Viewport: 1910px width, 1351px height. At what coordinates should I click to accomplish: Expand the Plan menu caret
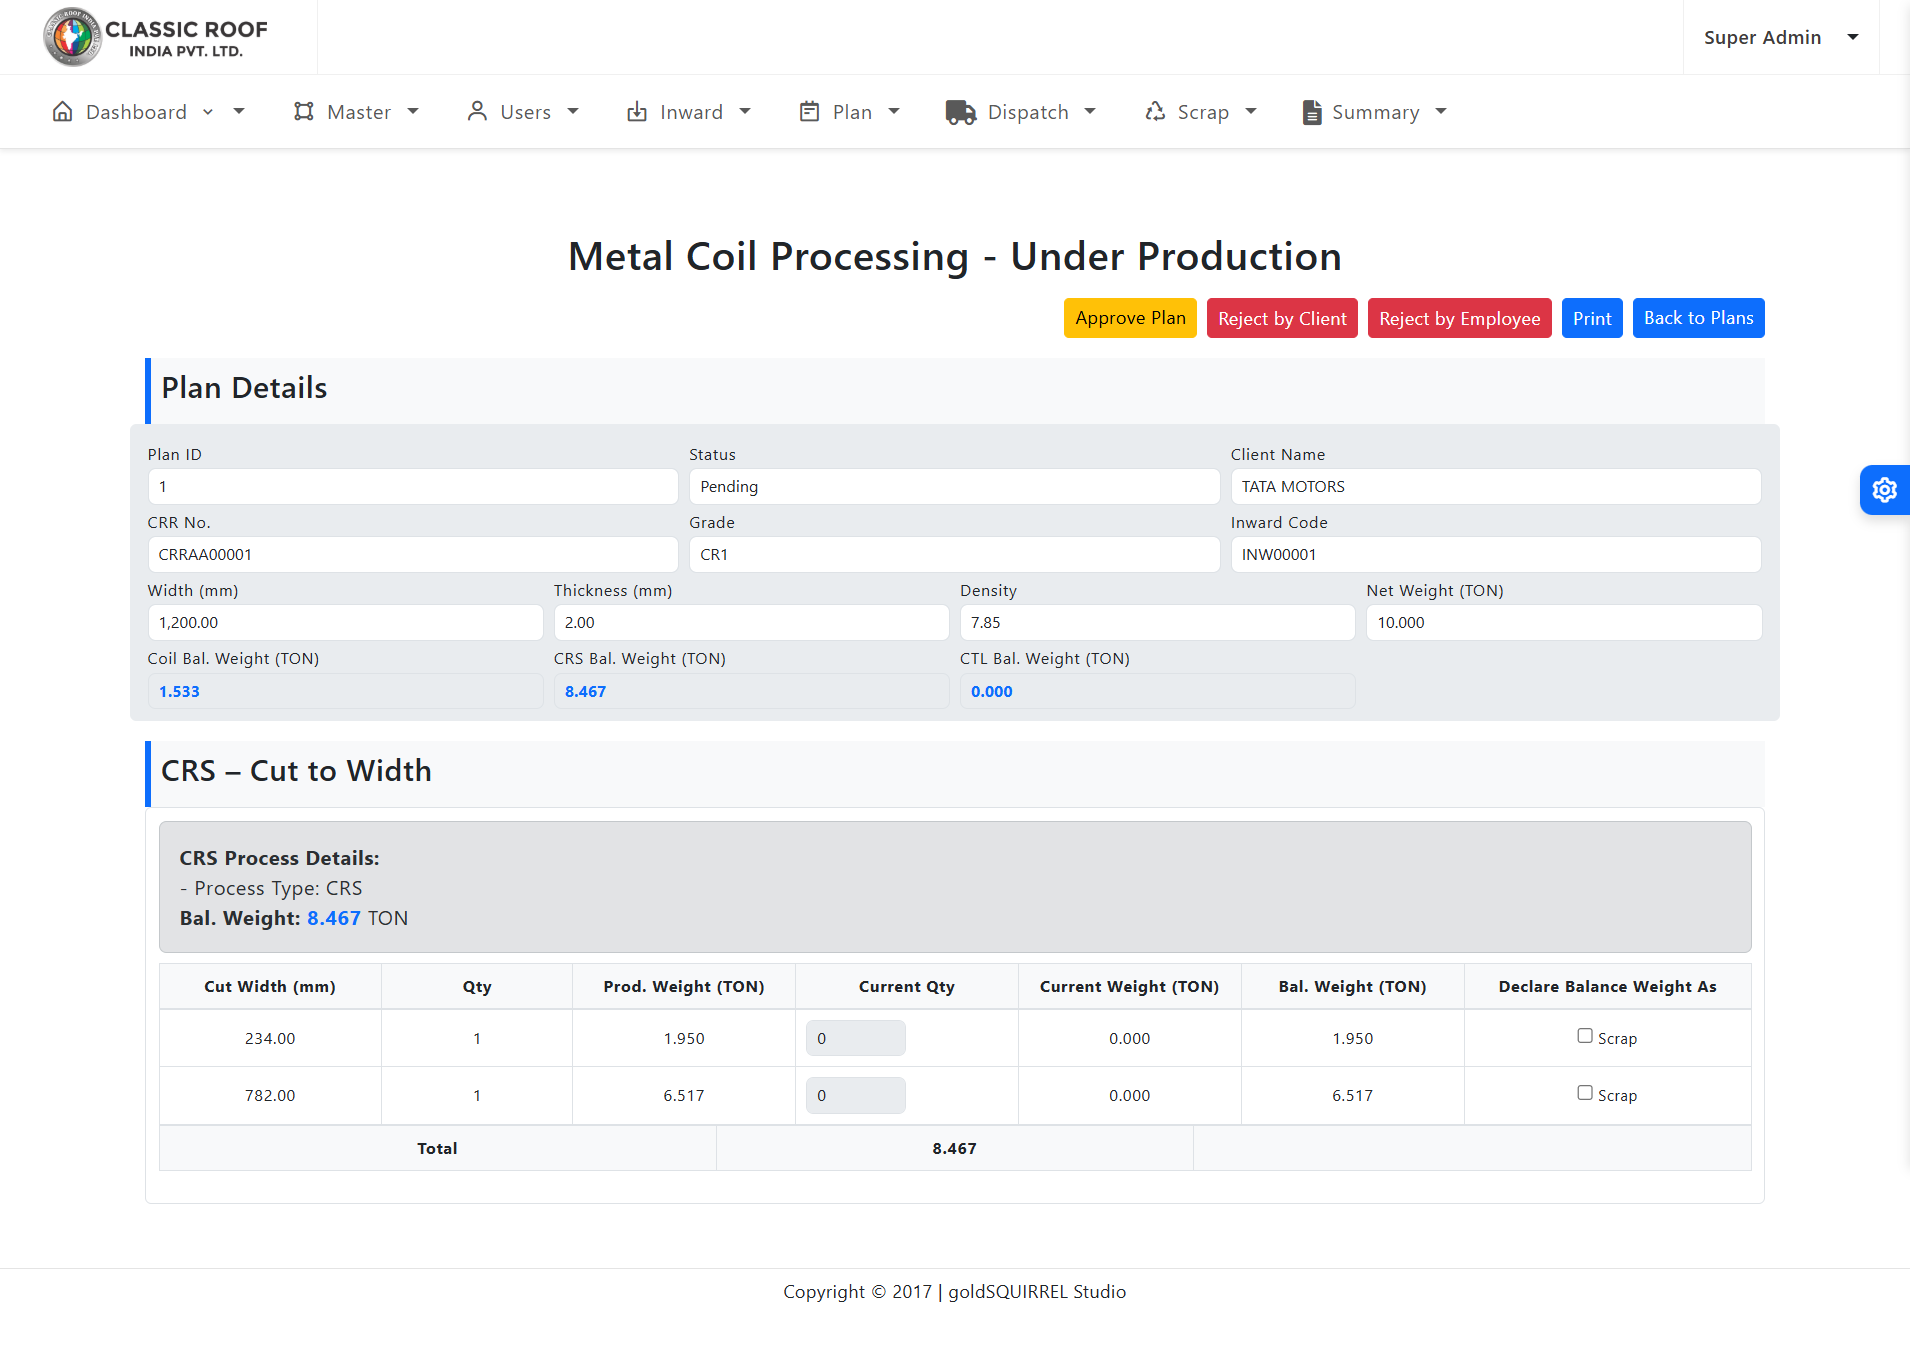tap(894, 112)
